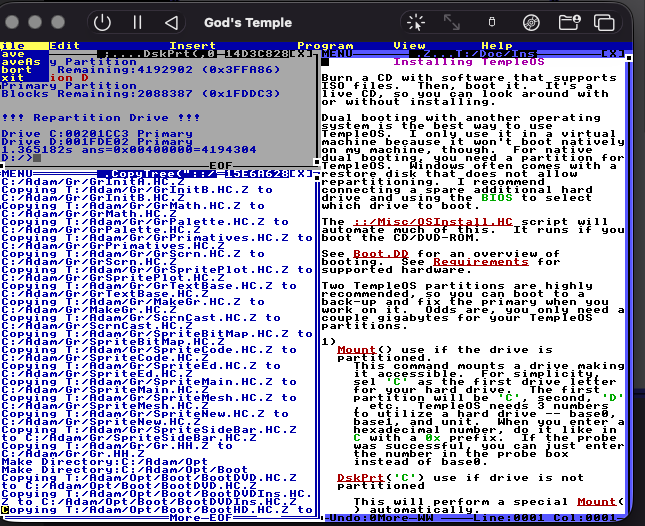
Task: Follow the Mount link after 'perform a special'
Action: [x=596, y=502]
